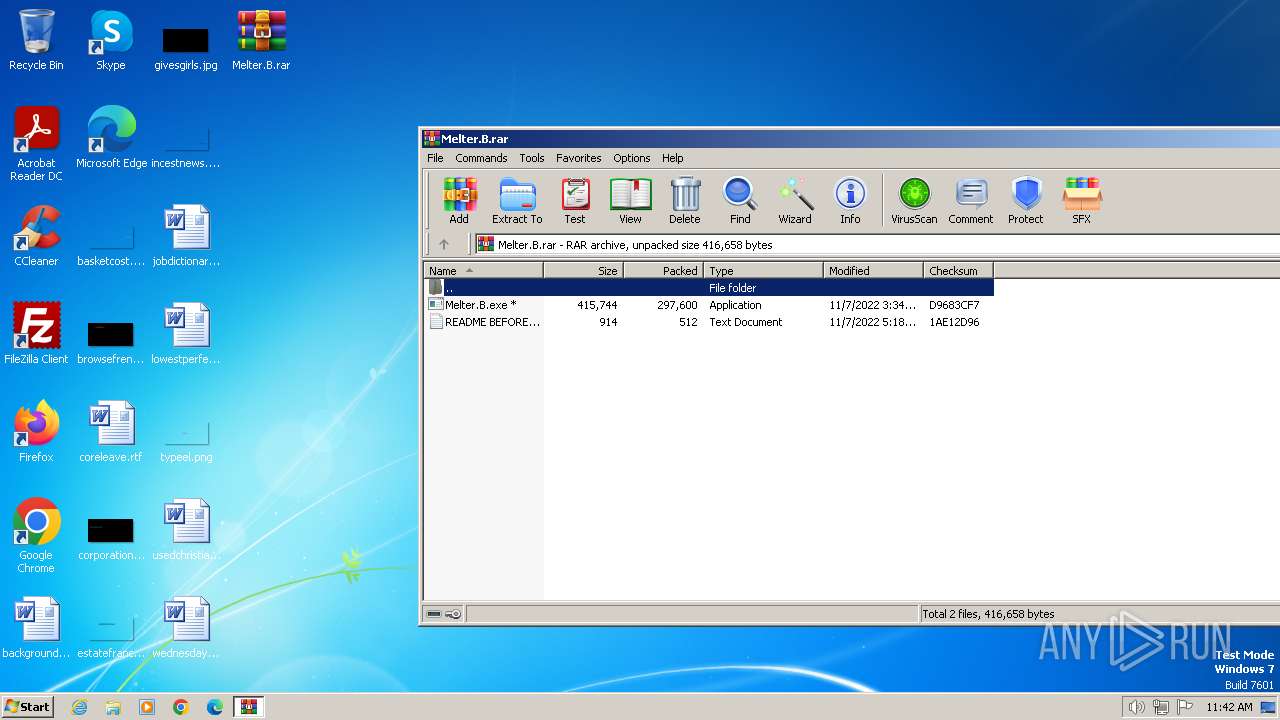Click the Protect archive icon

[x=1026, y=200]
